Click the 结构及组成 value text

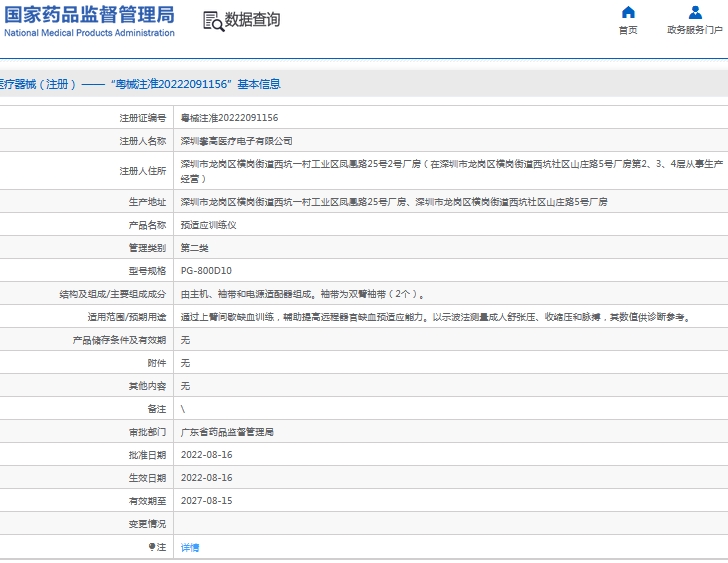pyautogui.click(x=302, y=294)
